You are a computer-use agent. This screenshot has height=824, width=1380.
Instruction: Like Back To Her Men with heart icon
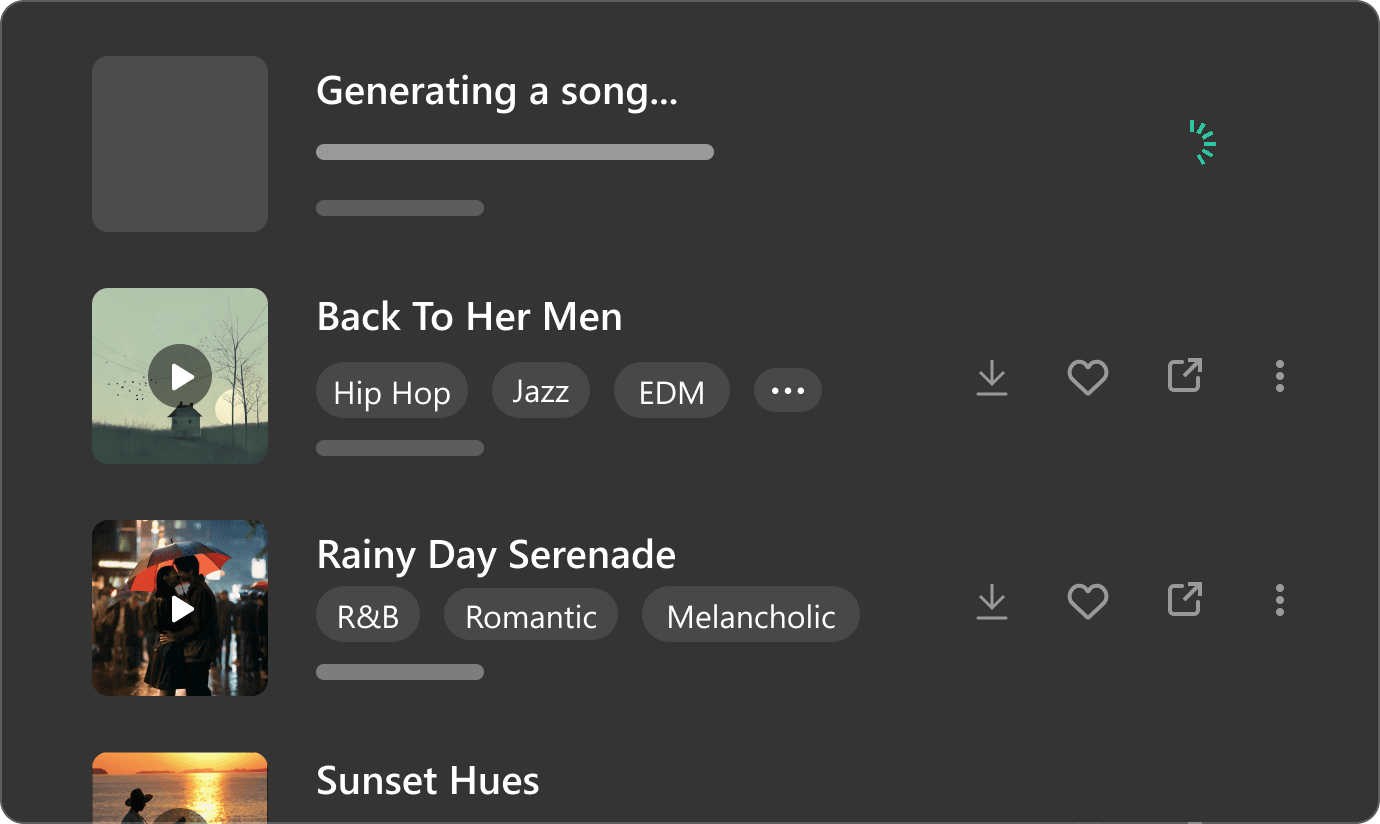(x=1088, y=378)
